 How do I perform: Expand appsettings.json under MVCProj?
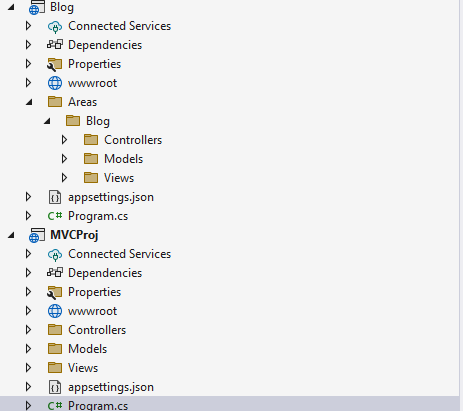point(29,387)
